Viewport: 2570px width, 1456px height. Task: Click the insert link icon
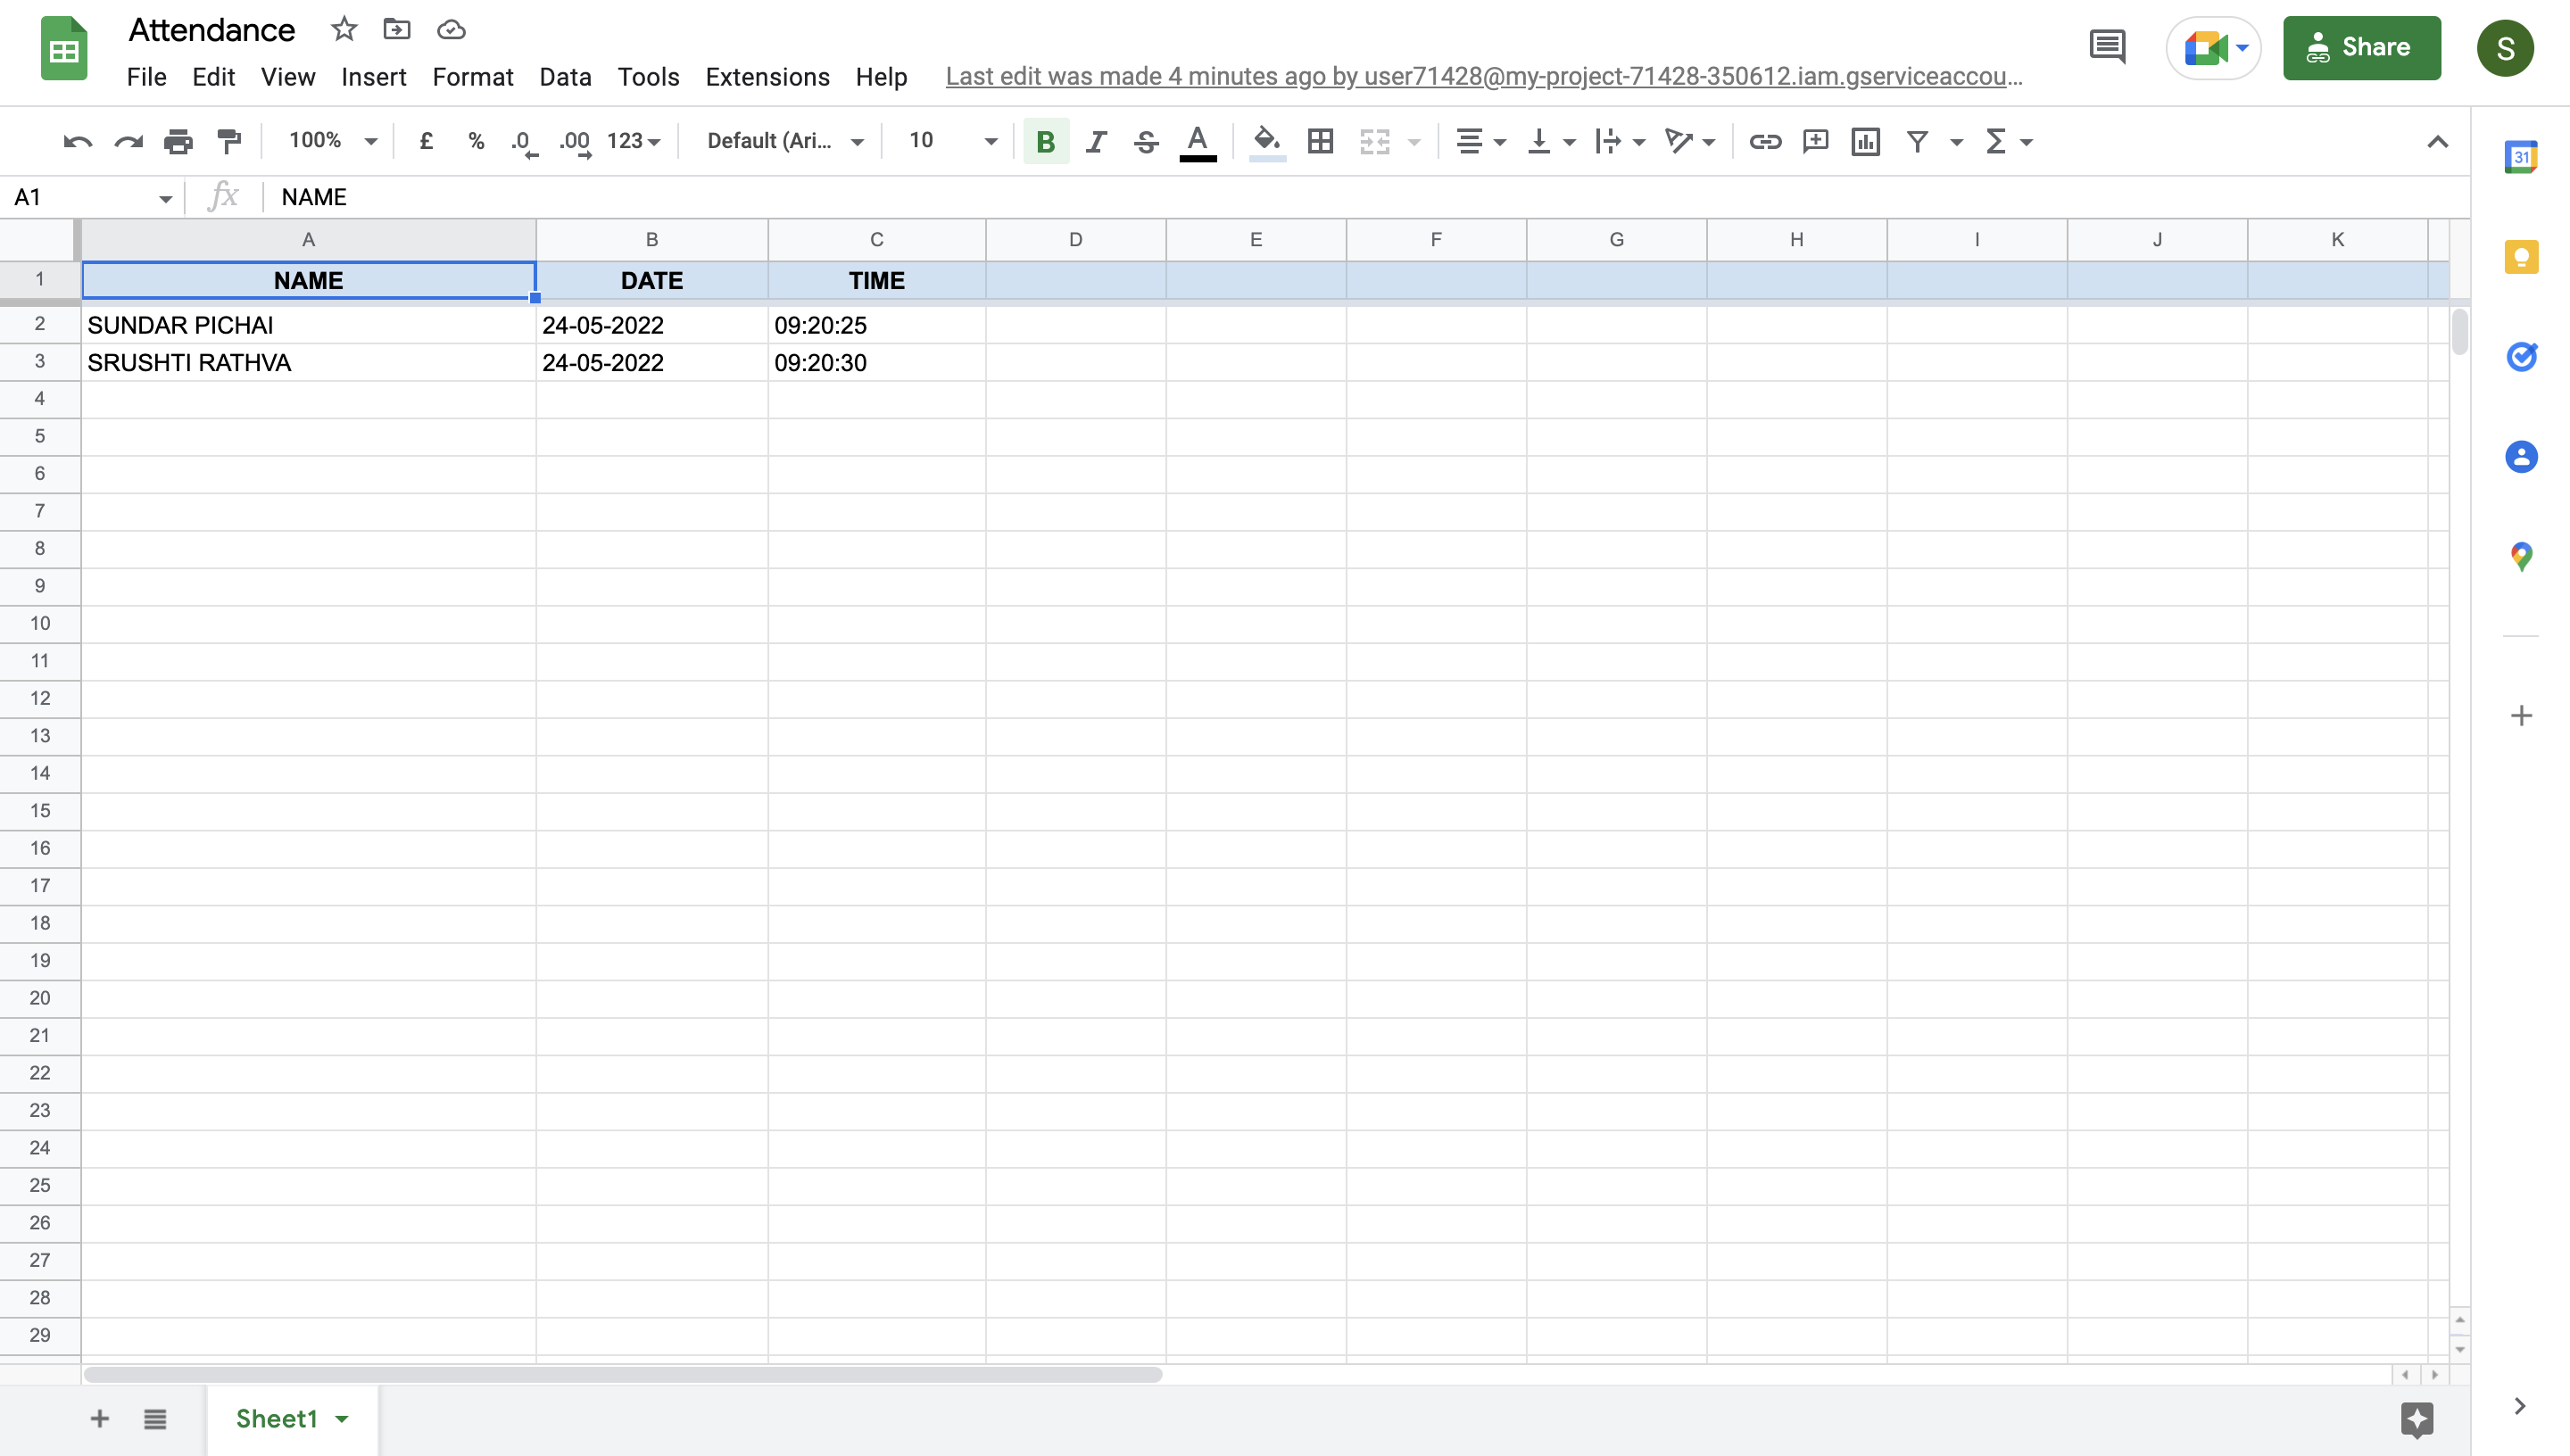pos(1764,141)
